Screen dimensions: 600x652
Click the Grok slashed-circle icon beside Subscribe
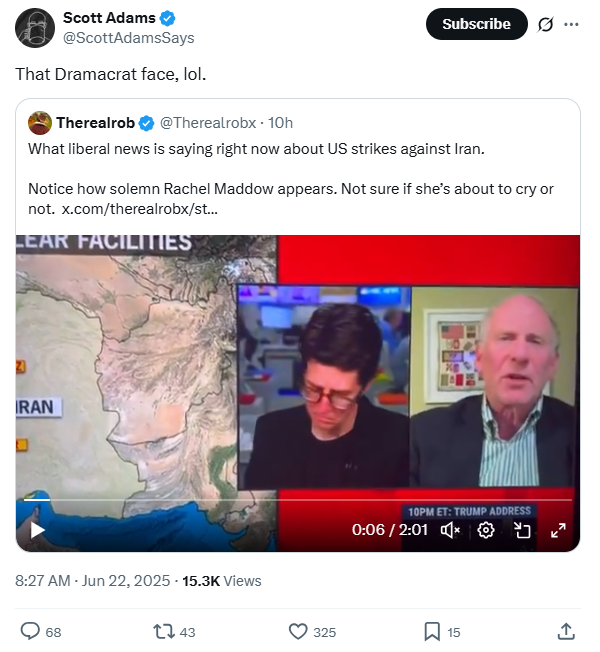tap(545, 25)
